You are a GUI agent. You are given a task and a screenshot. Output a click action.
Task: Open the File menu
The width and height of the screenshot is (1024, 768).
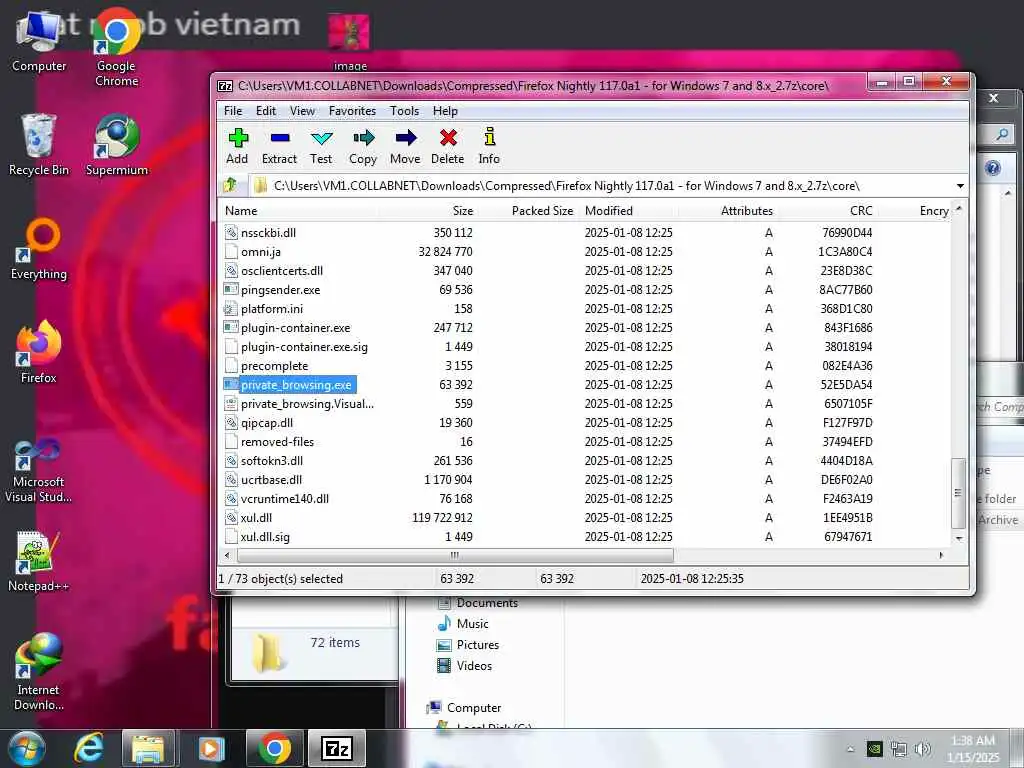click(x=232, y=111)
